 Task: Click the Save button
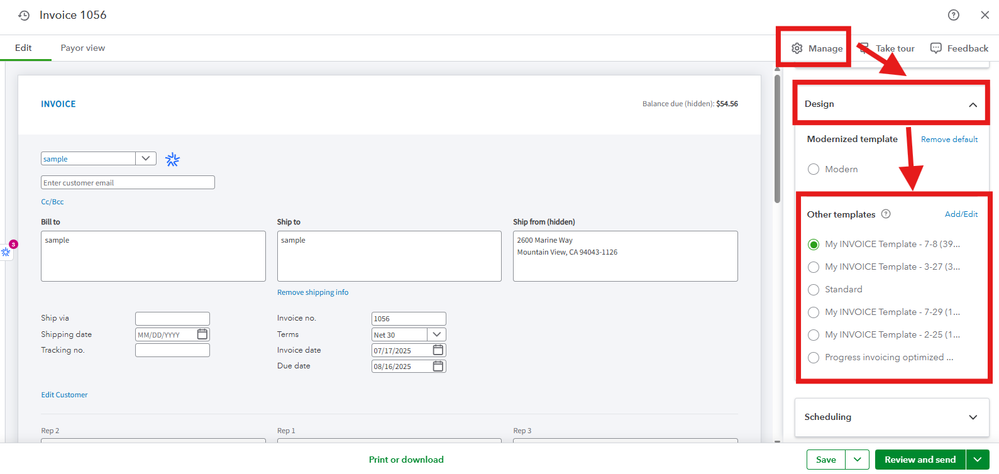(826, 459)
